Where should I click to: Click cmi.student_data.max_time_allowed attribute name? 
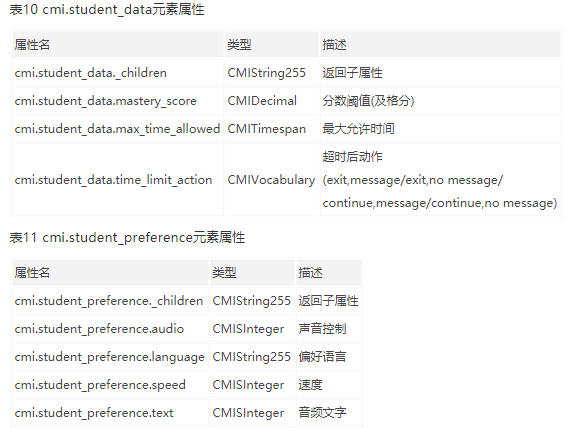click(117, 129)
